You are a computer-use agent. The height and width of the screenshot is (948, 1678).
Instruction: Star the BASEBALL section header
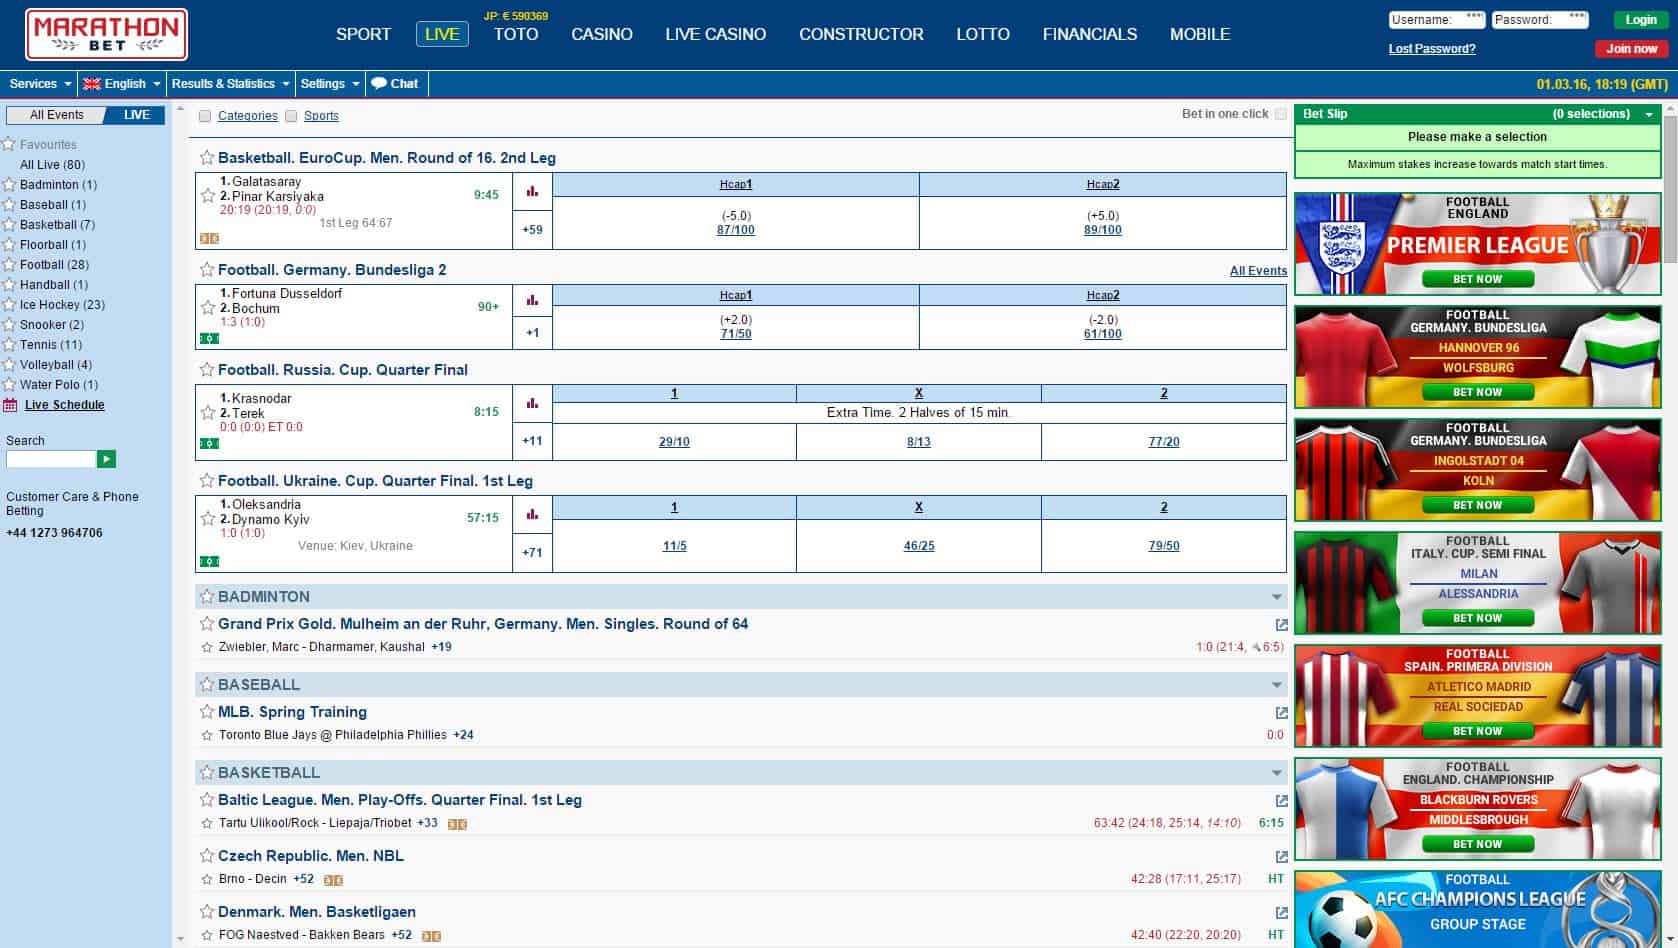[x=207, y=684]
